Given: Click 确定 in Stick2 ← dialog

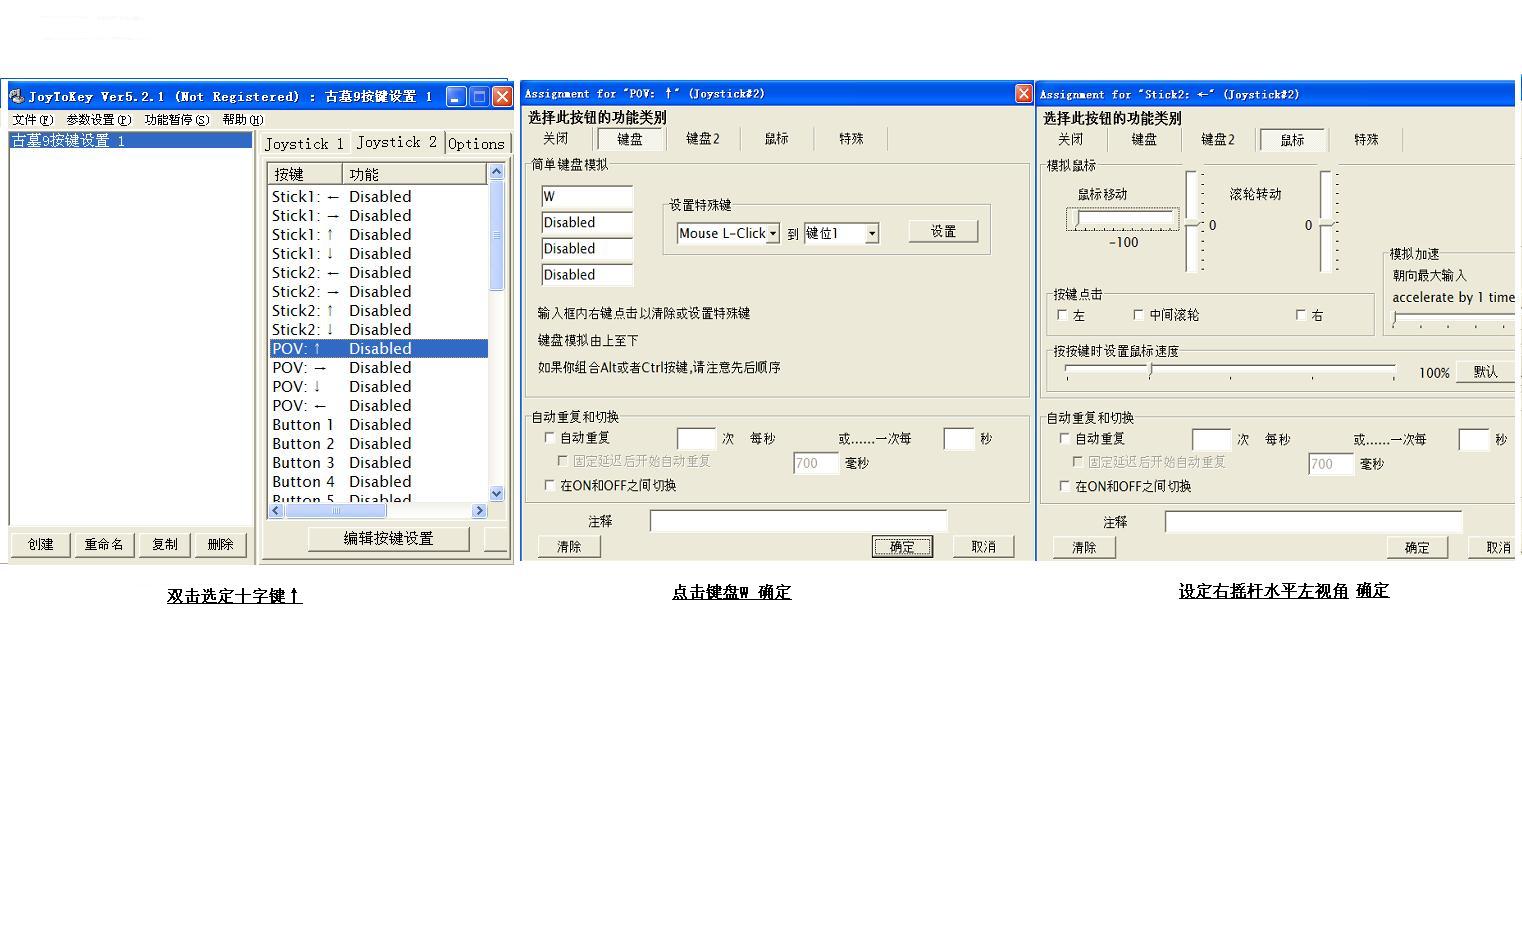Looking at the screenshot, I should point(1417,547).
